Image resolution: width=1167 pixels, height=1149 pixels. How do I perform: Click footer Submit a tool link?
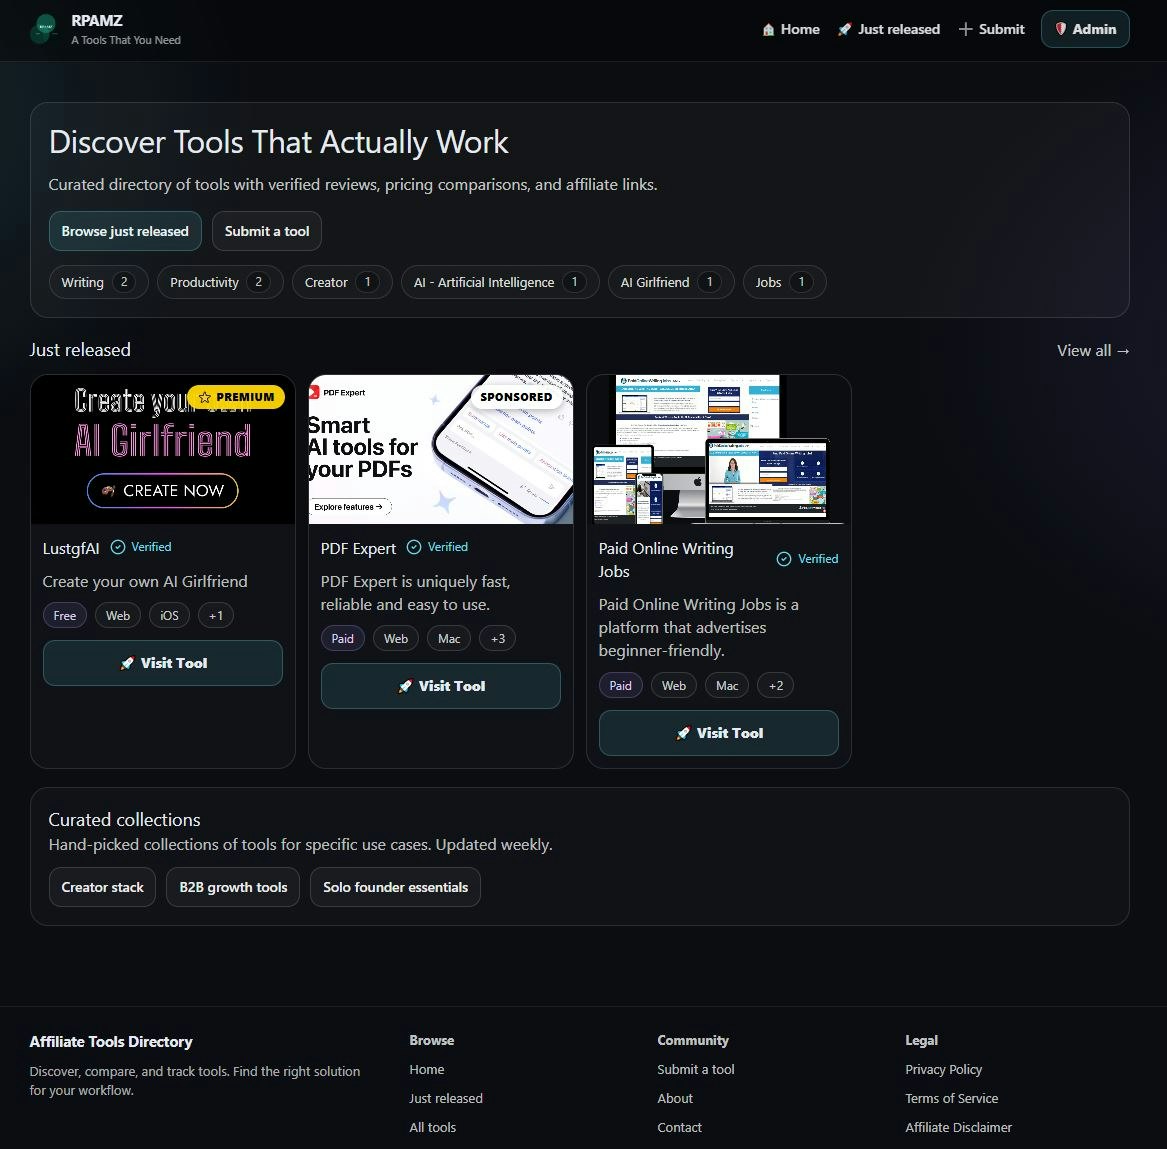pos(696,1069)
